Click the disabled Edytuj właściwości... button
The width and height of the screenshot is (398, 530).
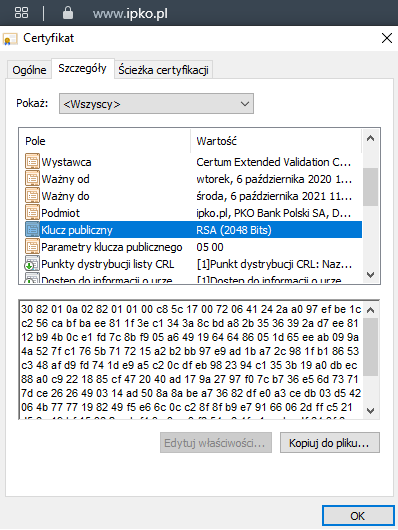point(216,443)
